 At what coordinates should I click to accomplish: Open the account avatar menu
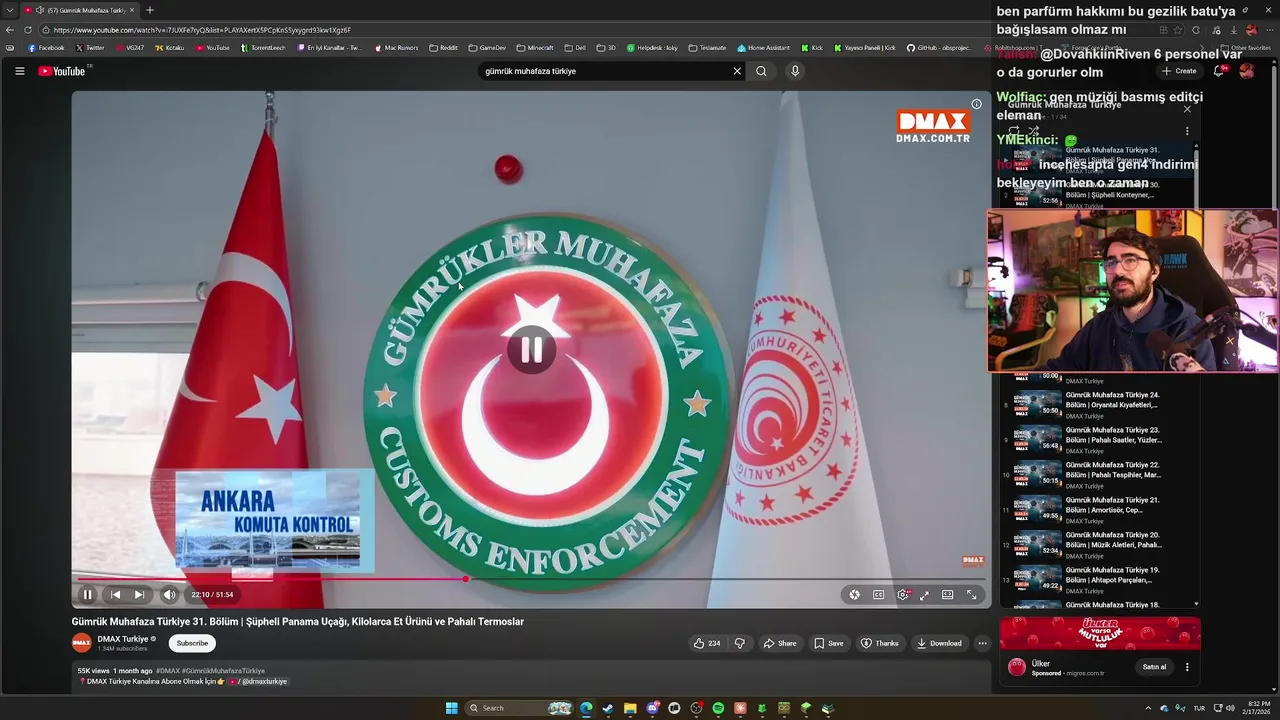(x=1247, y=71)
